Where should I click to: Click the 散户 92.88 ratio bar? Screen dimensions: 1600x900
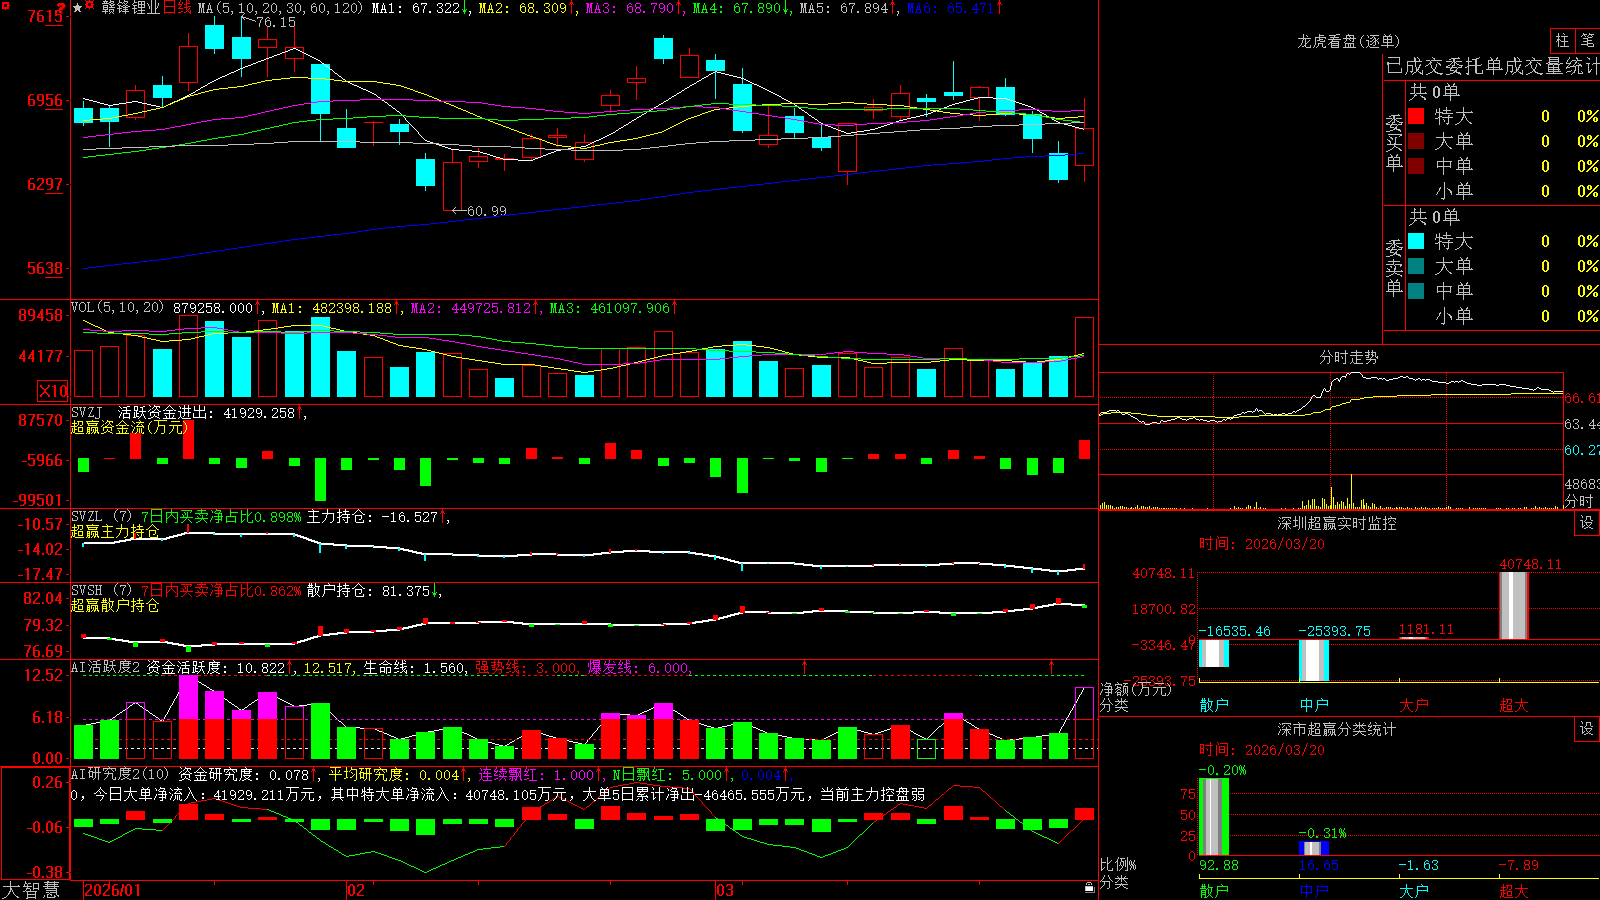1214,817
